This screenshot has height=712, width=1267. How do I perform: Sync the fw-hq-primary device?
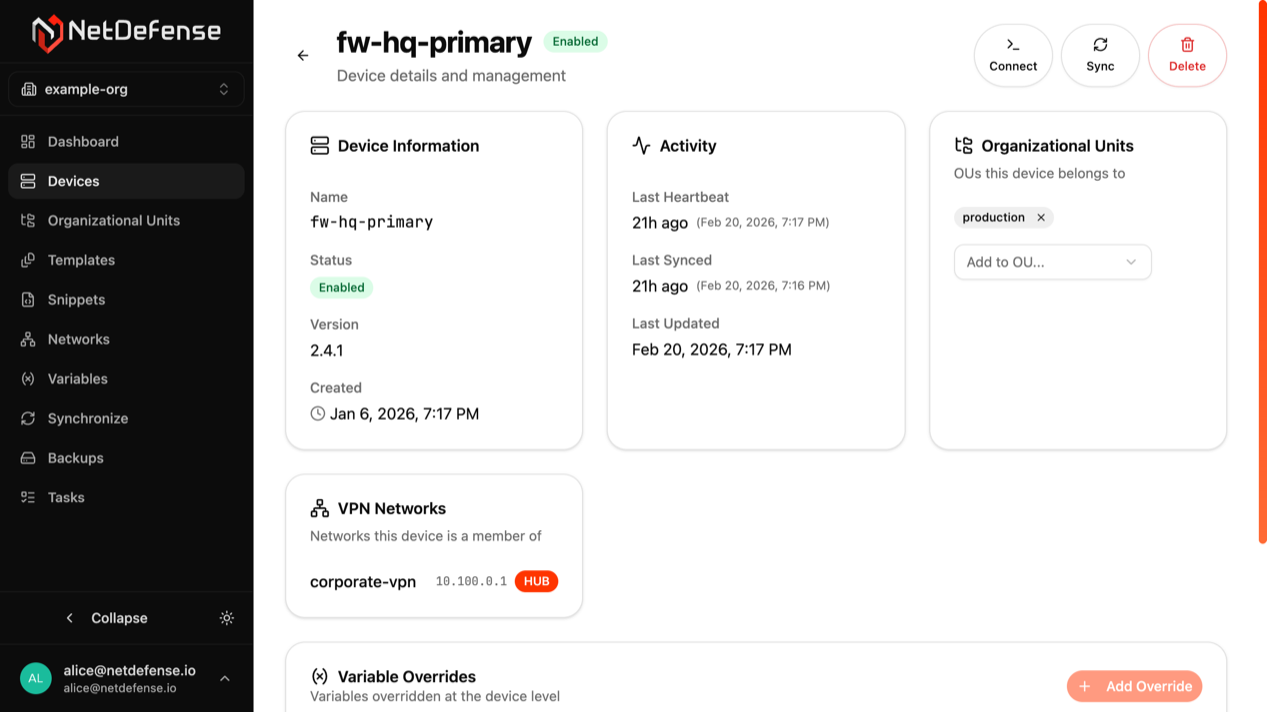point(1100,55)
